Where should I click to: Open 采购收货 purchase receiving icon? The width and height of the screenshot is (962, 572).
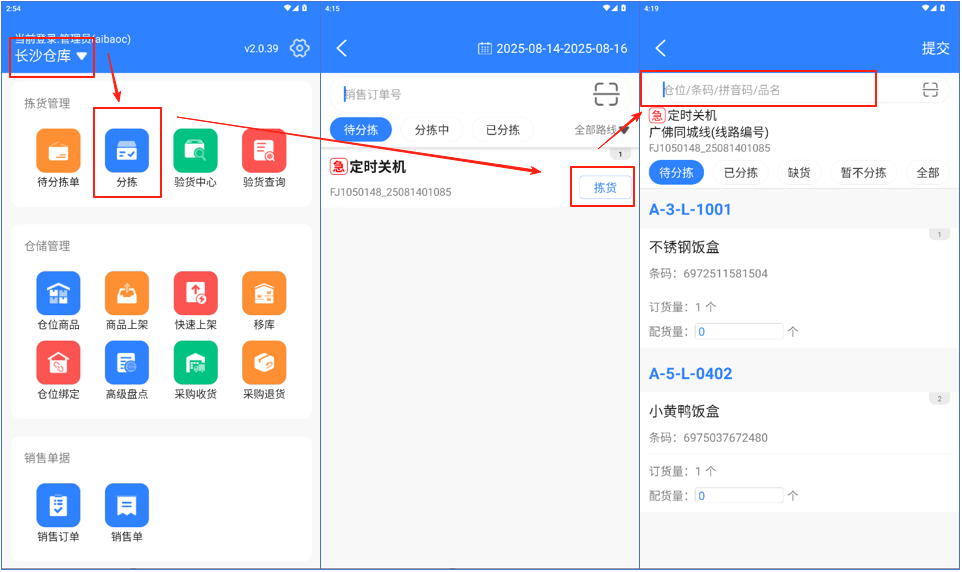coord(195,363)
